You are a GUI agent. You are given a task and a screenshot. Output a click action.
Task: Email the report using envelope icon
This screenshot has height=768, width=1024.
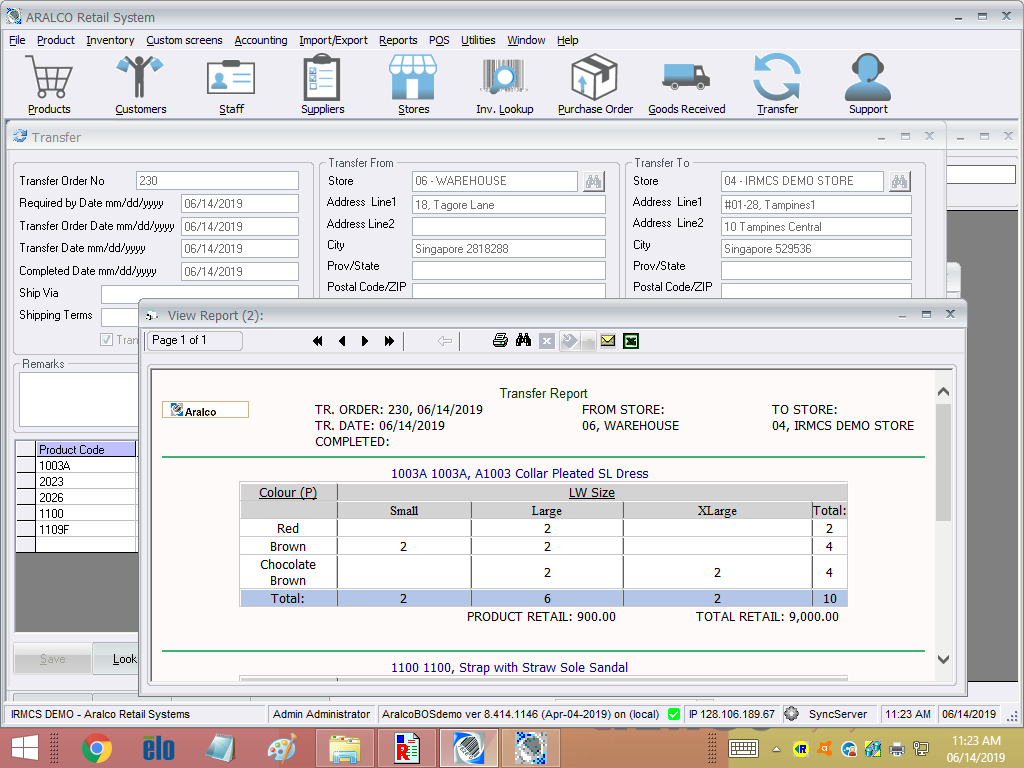tap(608, 341)
